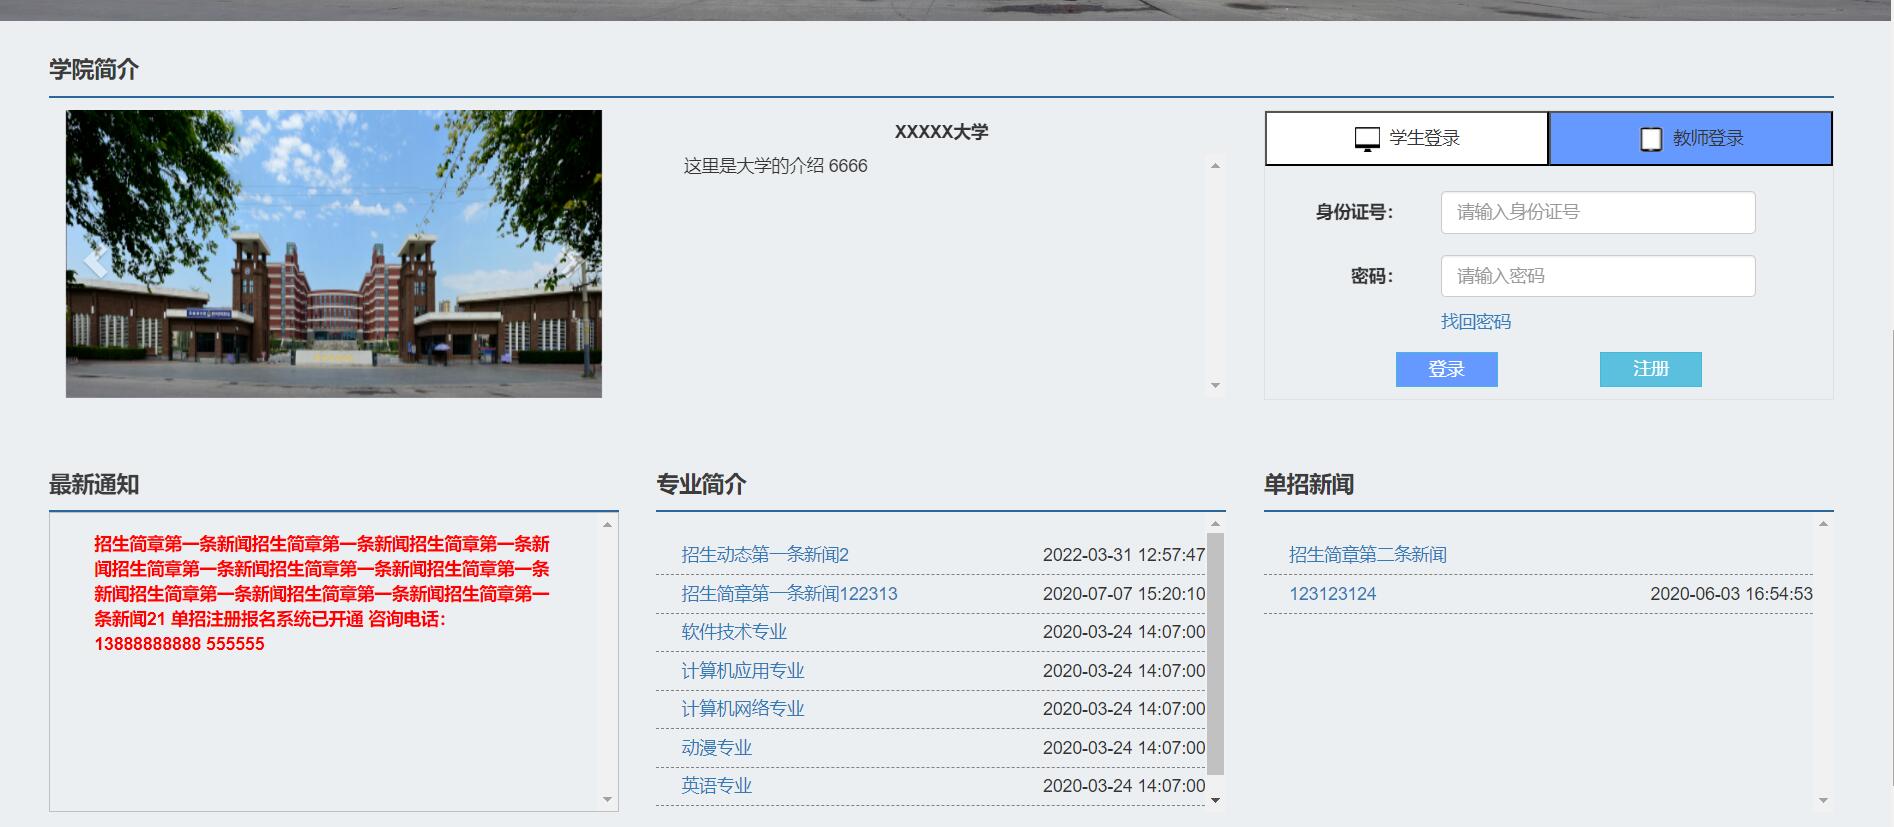
Task: Switch to the 教师登录 tab
Action: pos(1691,138)
